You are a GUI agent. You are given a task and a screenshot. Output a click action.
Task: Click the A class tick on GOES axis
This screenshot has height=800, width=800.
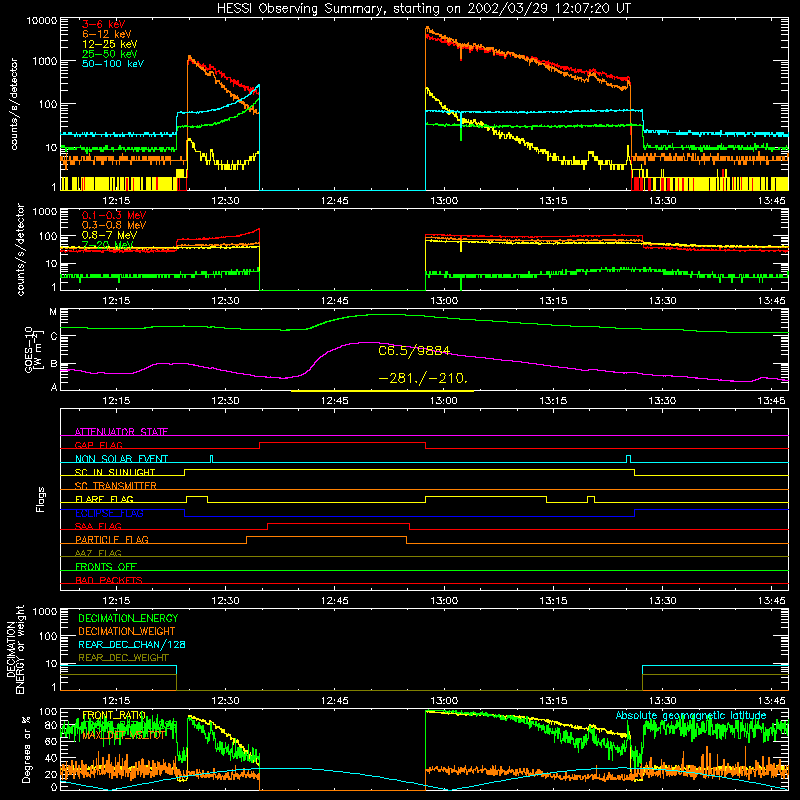click(54, 387)
